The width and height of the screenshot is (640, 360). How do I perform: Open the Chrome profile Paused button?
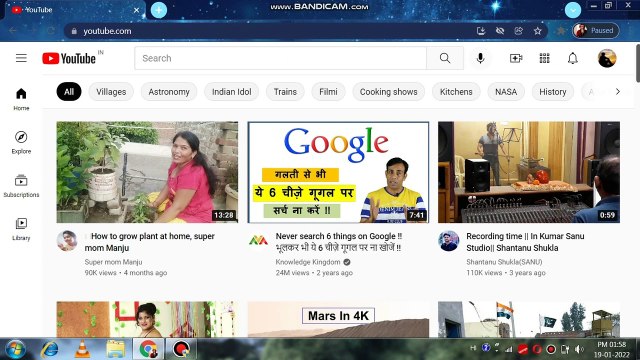(596, 31)
